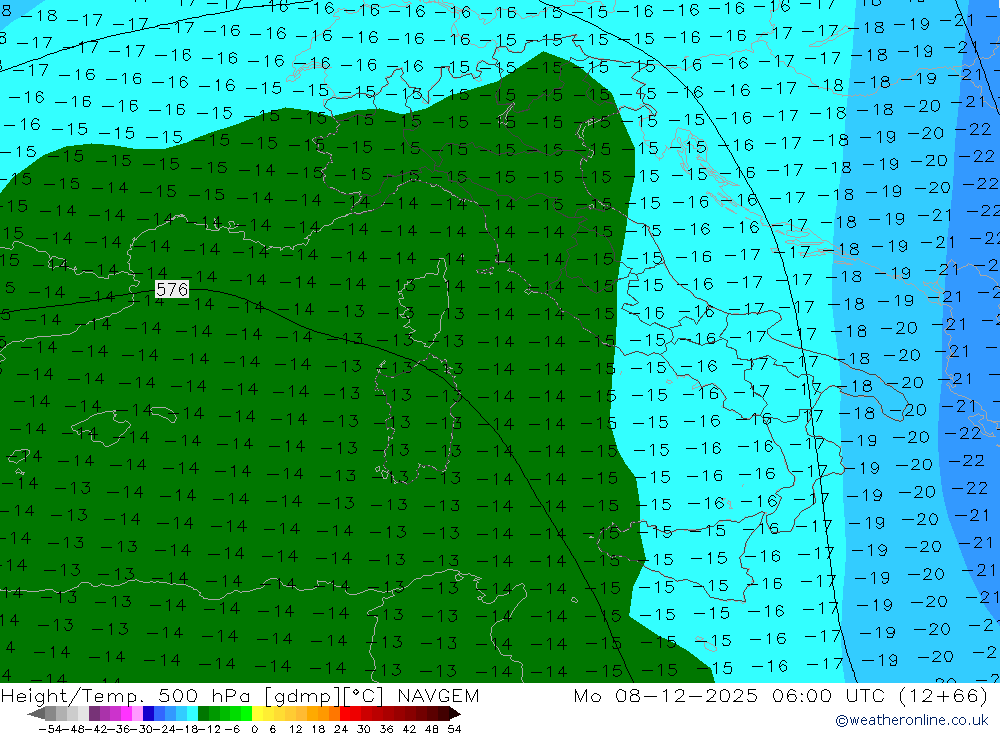Open the weatheronline.co.uk copyright link
The width and height of the screenshot is (1000, 733).
click(x=912, y=720)
